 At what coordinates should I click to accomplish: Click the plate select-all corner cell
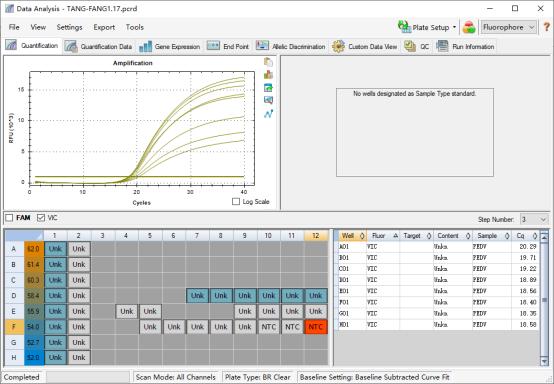click(24, 236)
